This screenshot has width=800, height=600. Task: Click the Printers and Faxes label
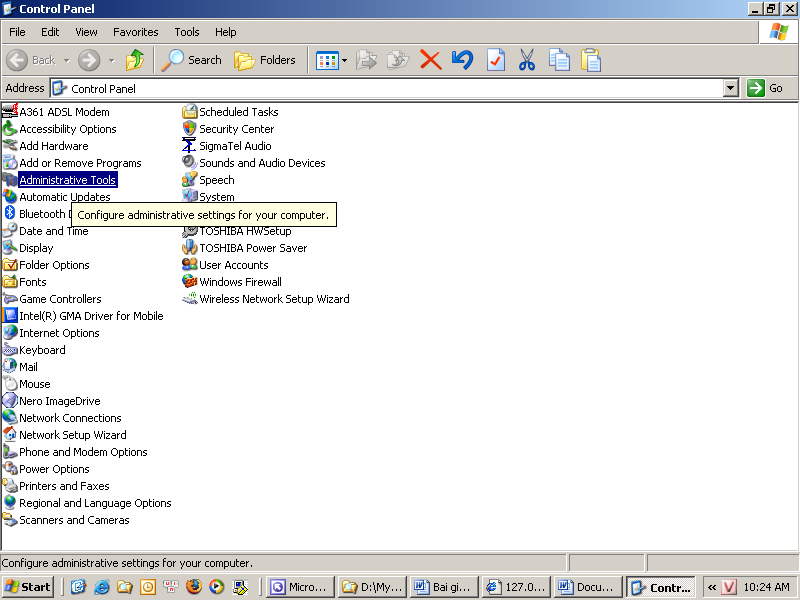pyautogui.click(x=64, y=486)
